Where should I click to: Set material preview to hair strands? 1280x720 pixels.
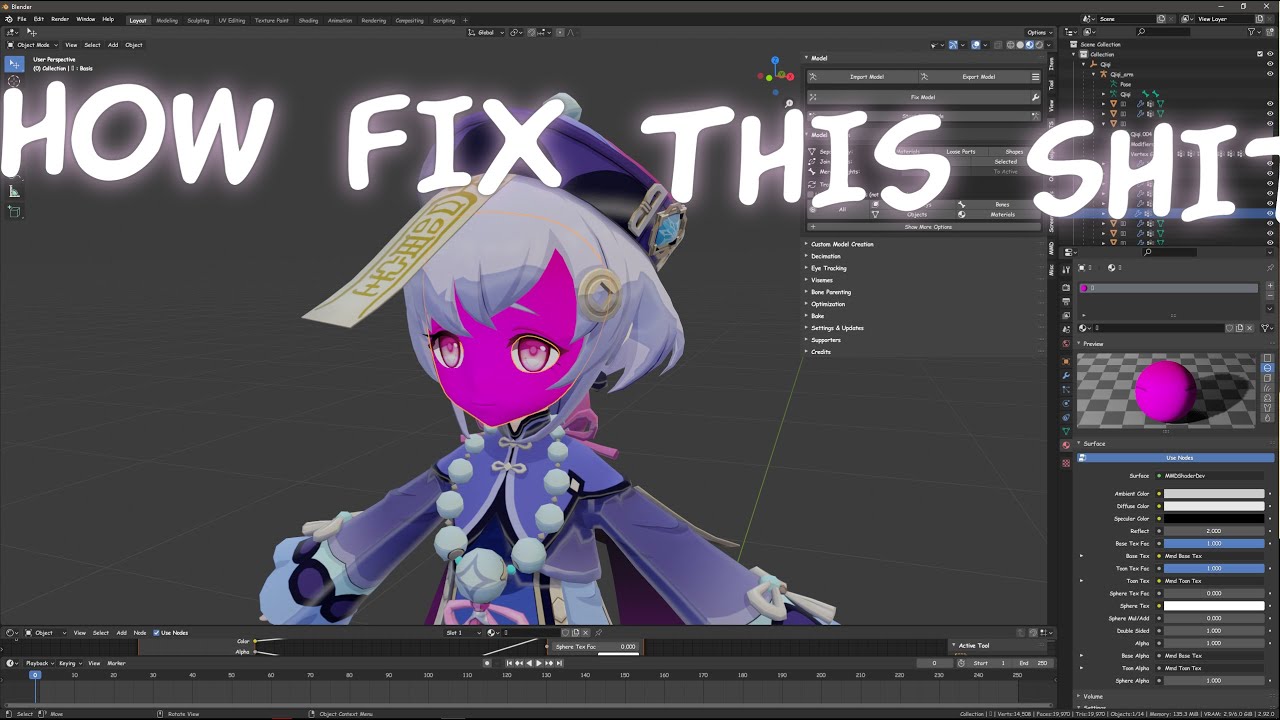point(1267,388)
